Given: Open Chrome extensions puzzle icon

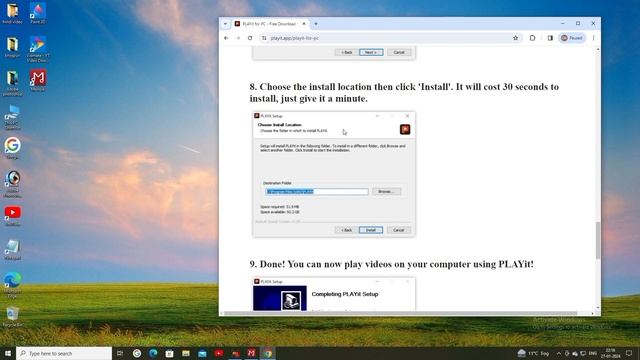Looking at the screenshot, I should pos(532,38).
